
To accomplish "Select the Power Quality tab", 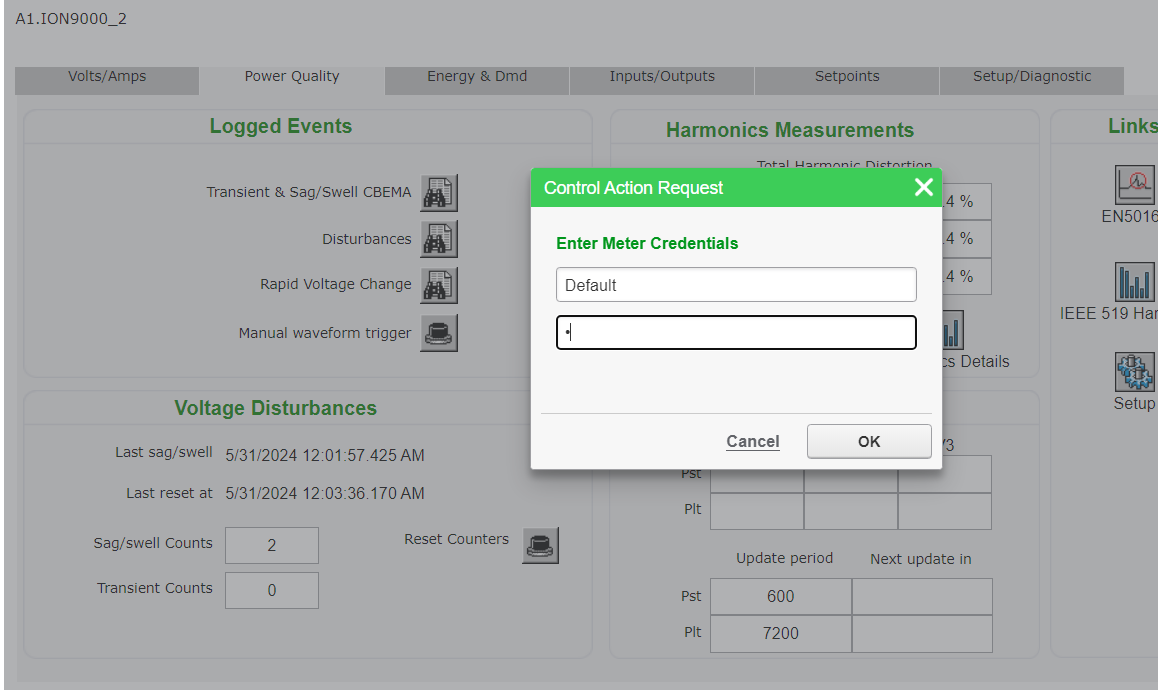I will 292,77.
